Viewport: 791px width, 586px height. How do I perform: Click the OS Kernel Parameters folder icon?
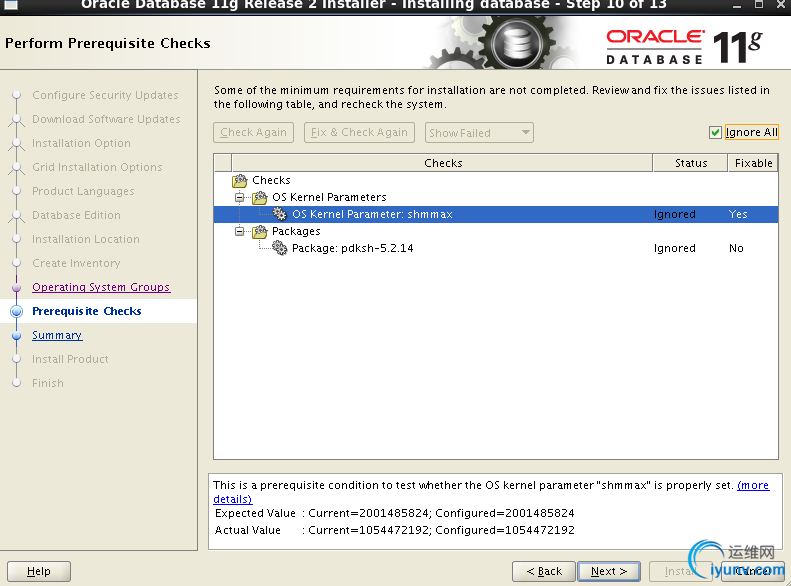tap(260, 197)
